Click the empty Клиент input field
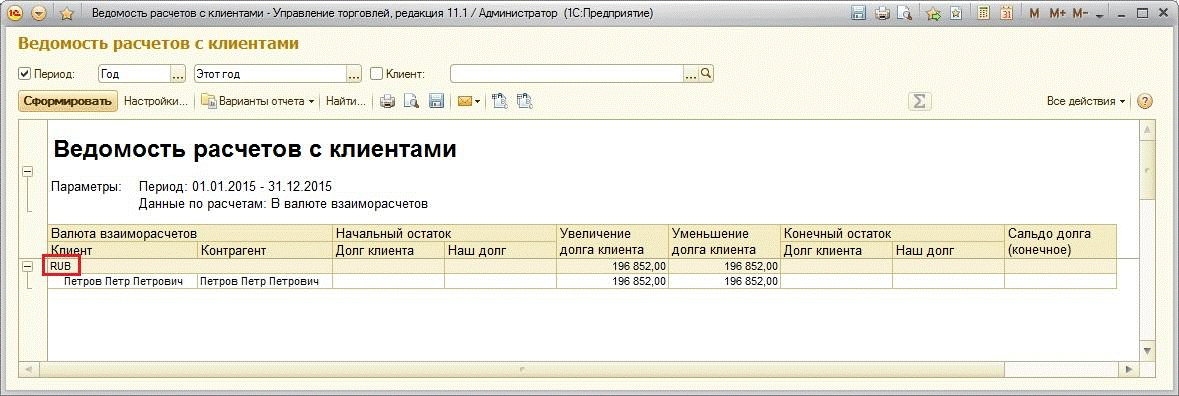Image resolution: width=1179 pixels, height=396 pixels. (x=566, y=74)
